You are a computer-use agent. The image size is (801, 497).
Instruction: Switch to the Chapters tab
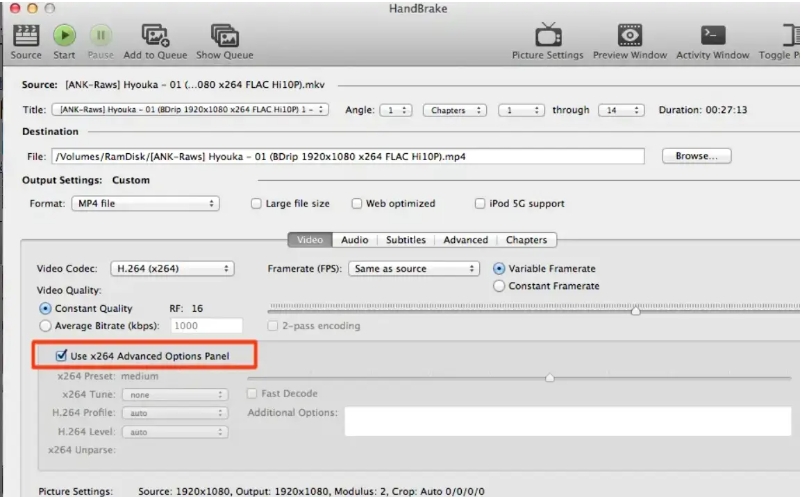[526, 240]
